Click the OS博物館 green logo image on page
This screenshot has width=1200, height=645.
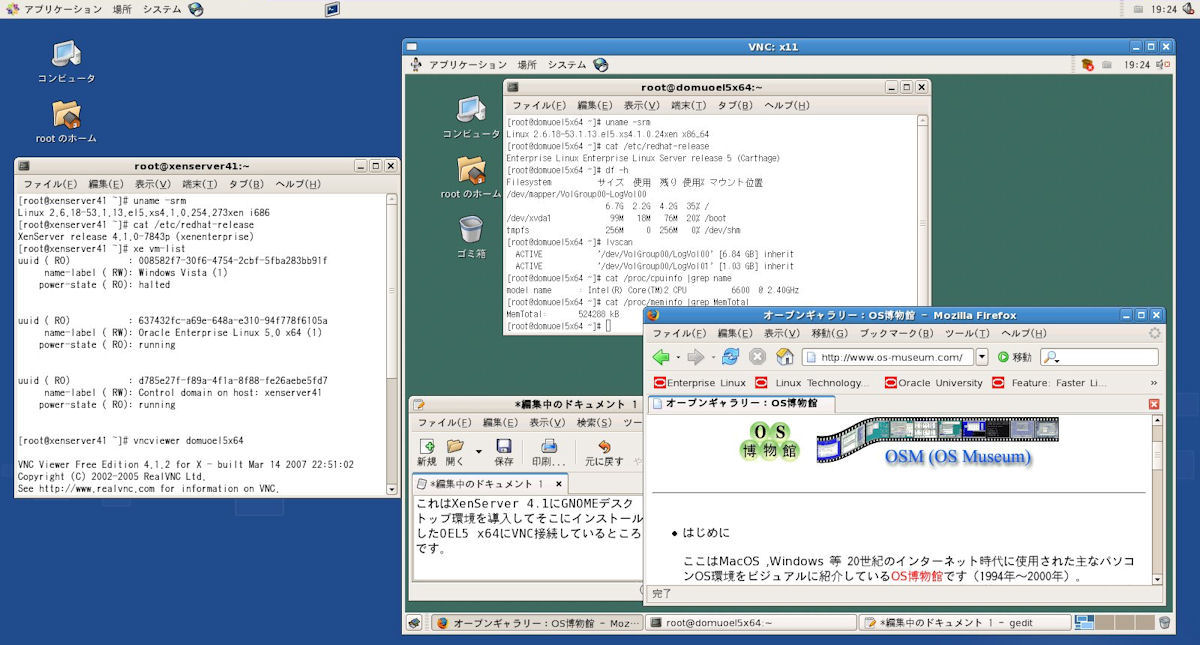770,441
